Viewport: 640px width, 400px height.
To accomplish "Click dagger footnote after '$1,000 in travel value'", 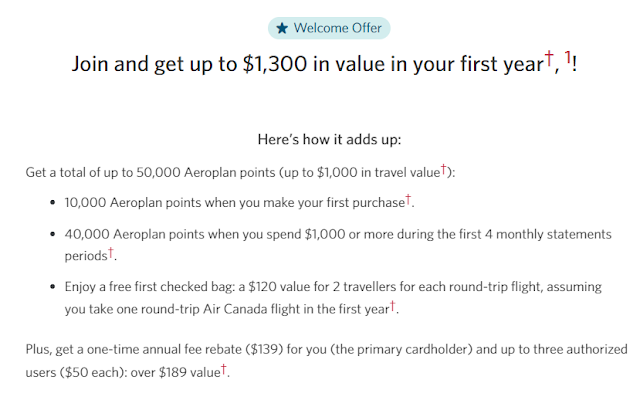I will (x=447, y=170).
